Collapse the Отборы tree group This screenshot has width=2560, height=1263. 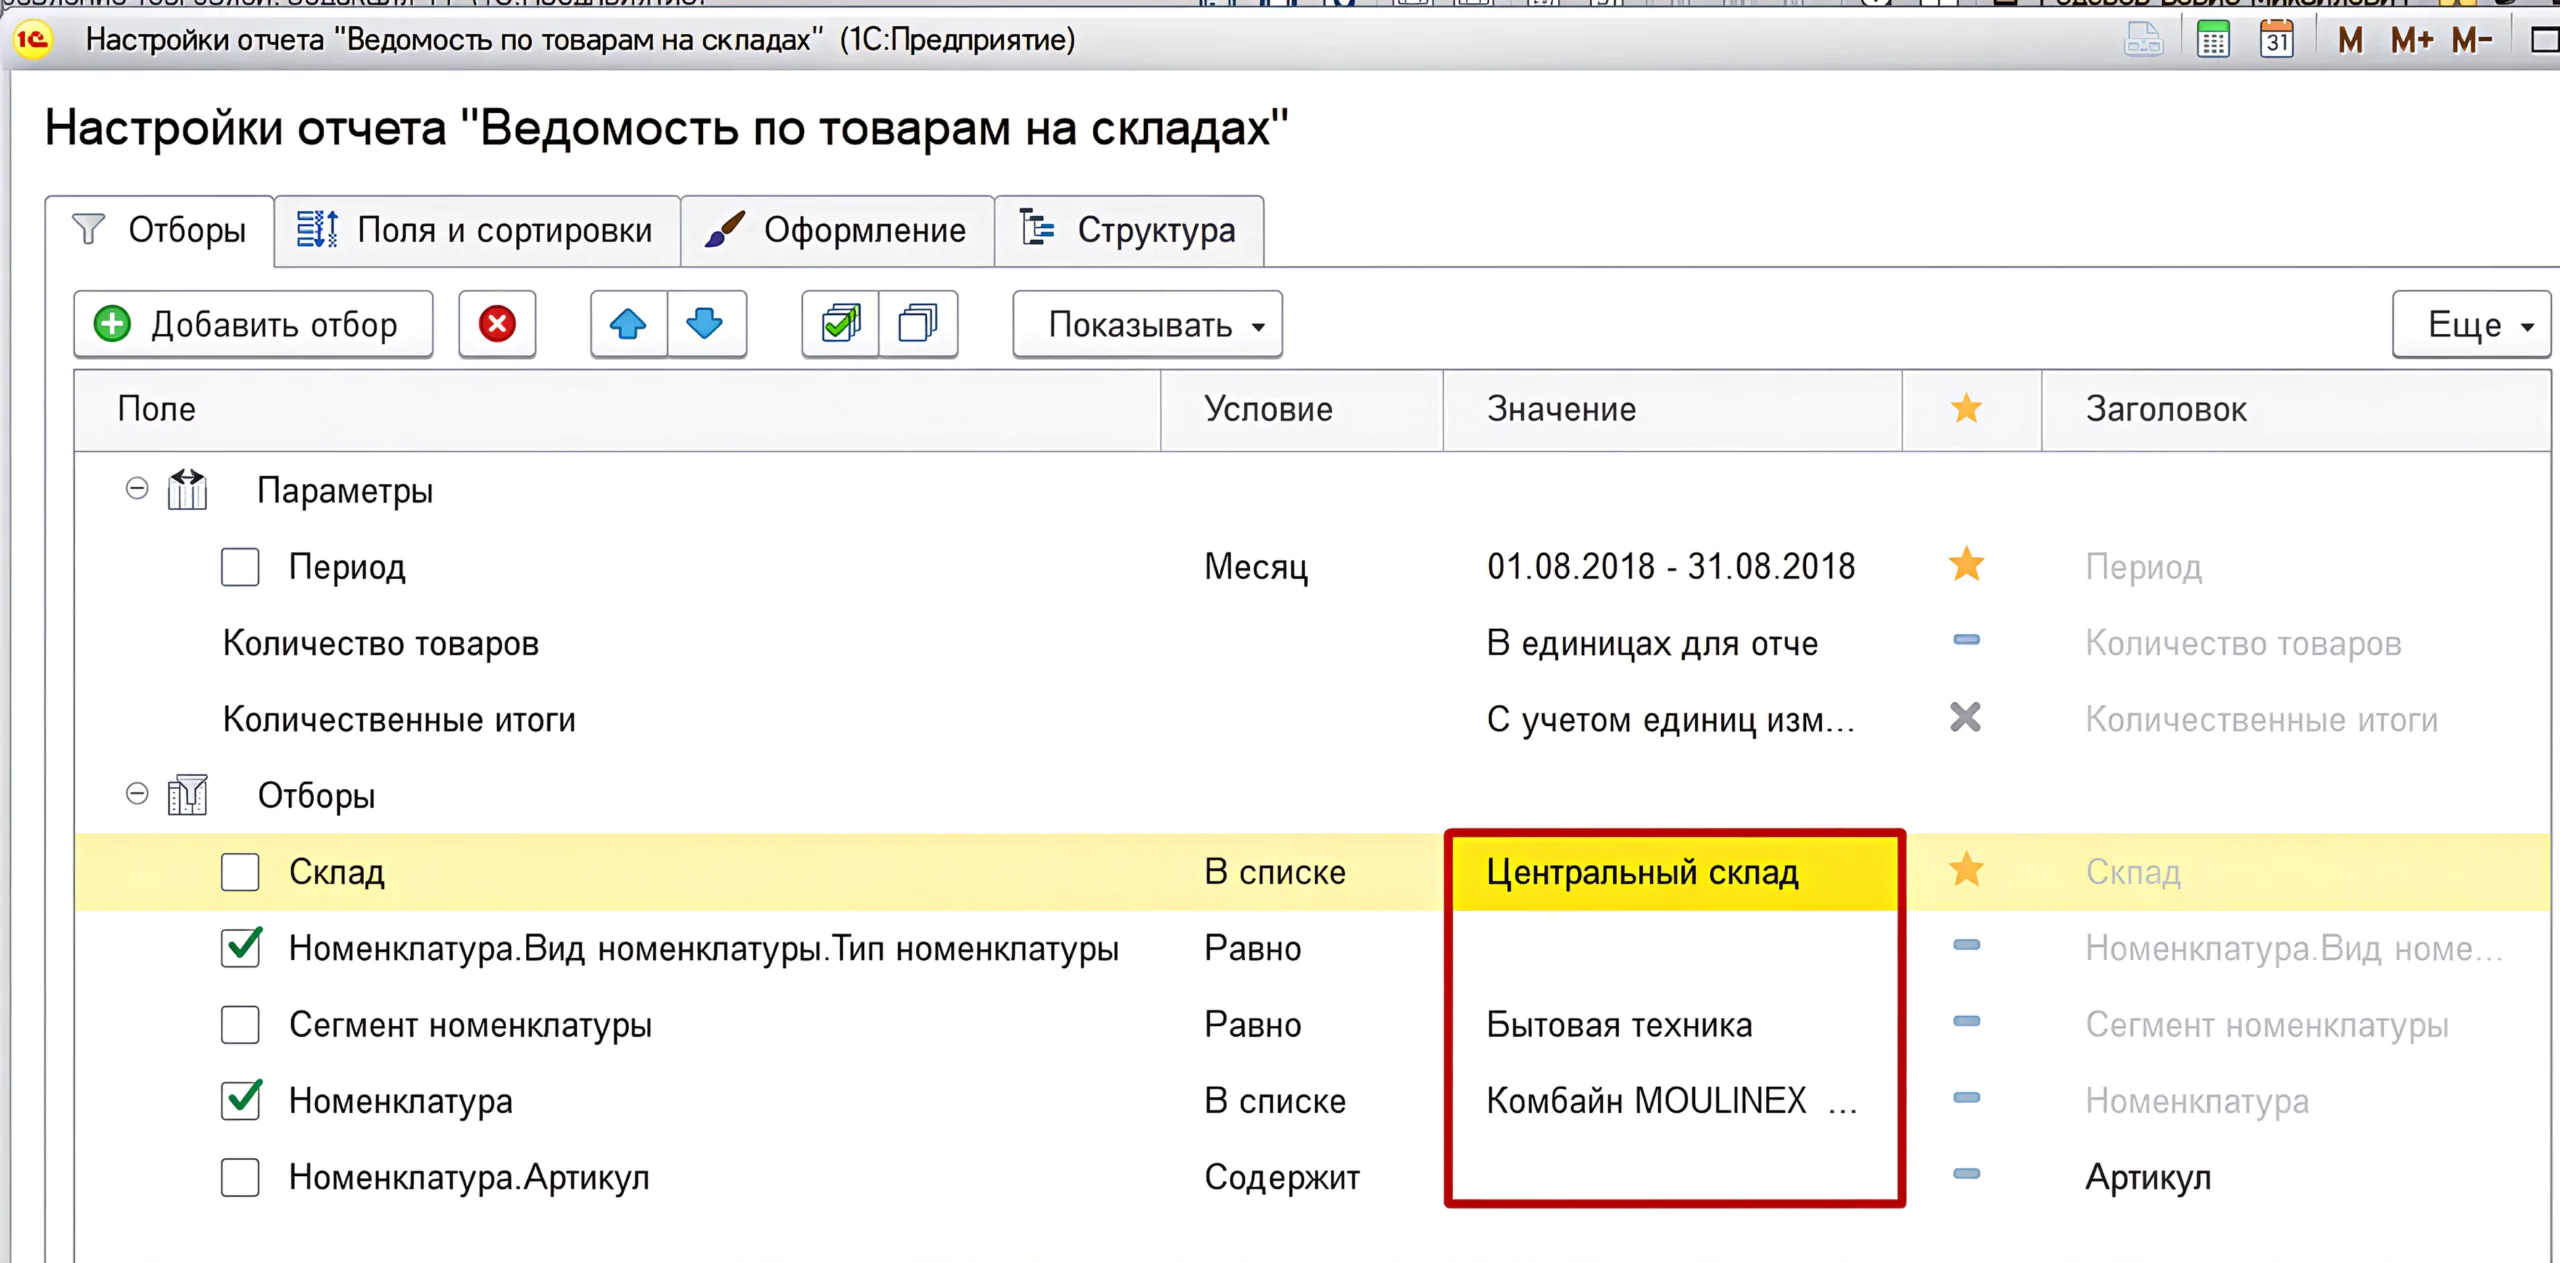click(137, 794)
